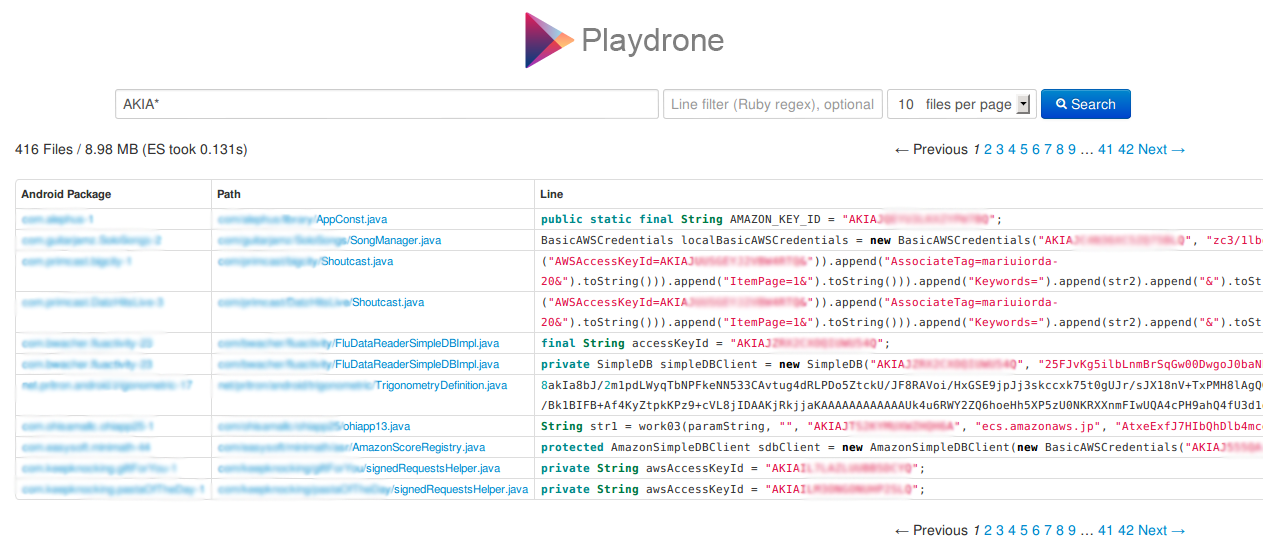
Task: Click the Android Package column header
Action: click(x=66, y=194)
